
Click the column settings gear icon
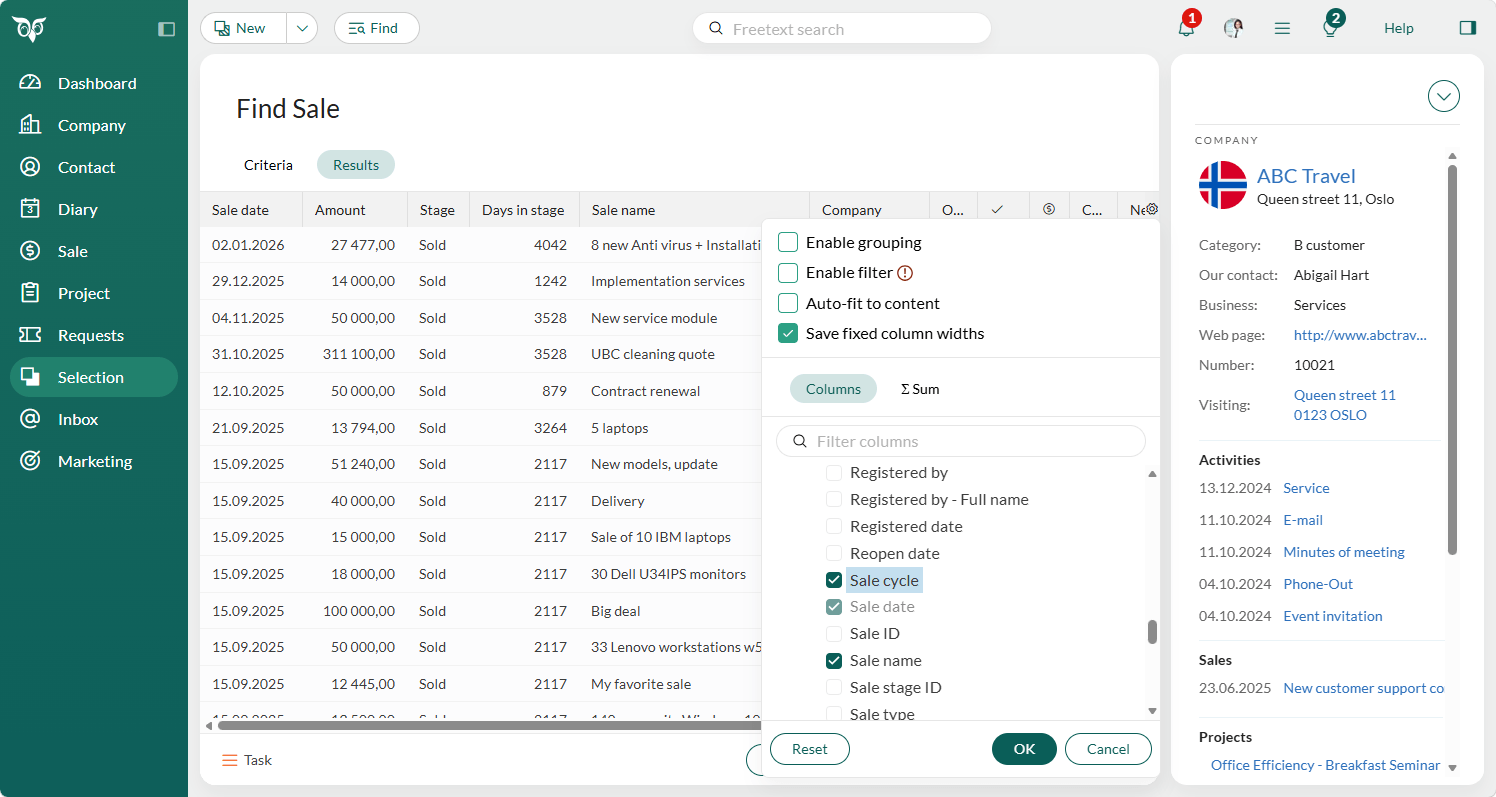[1152, 209]
